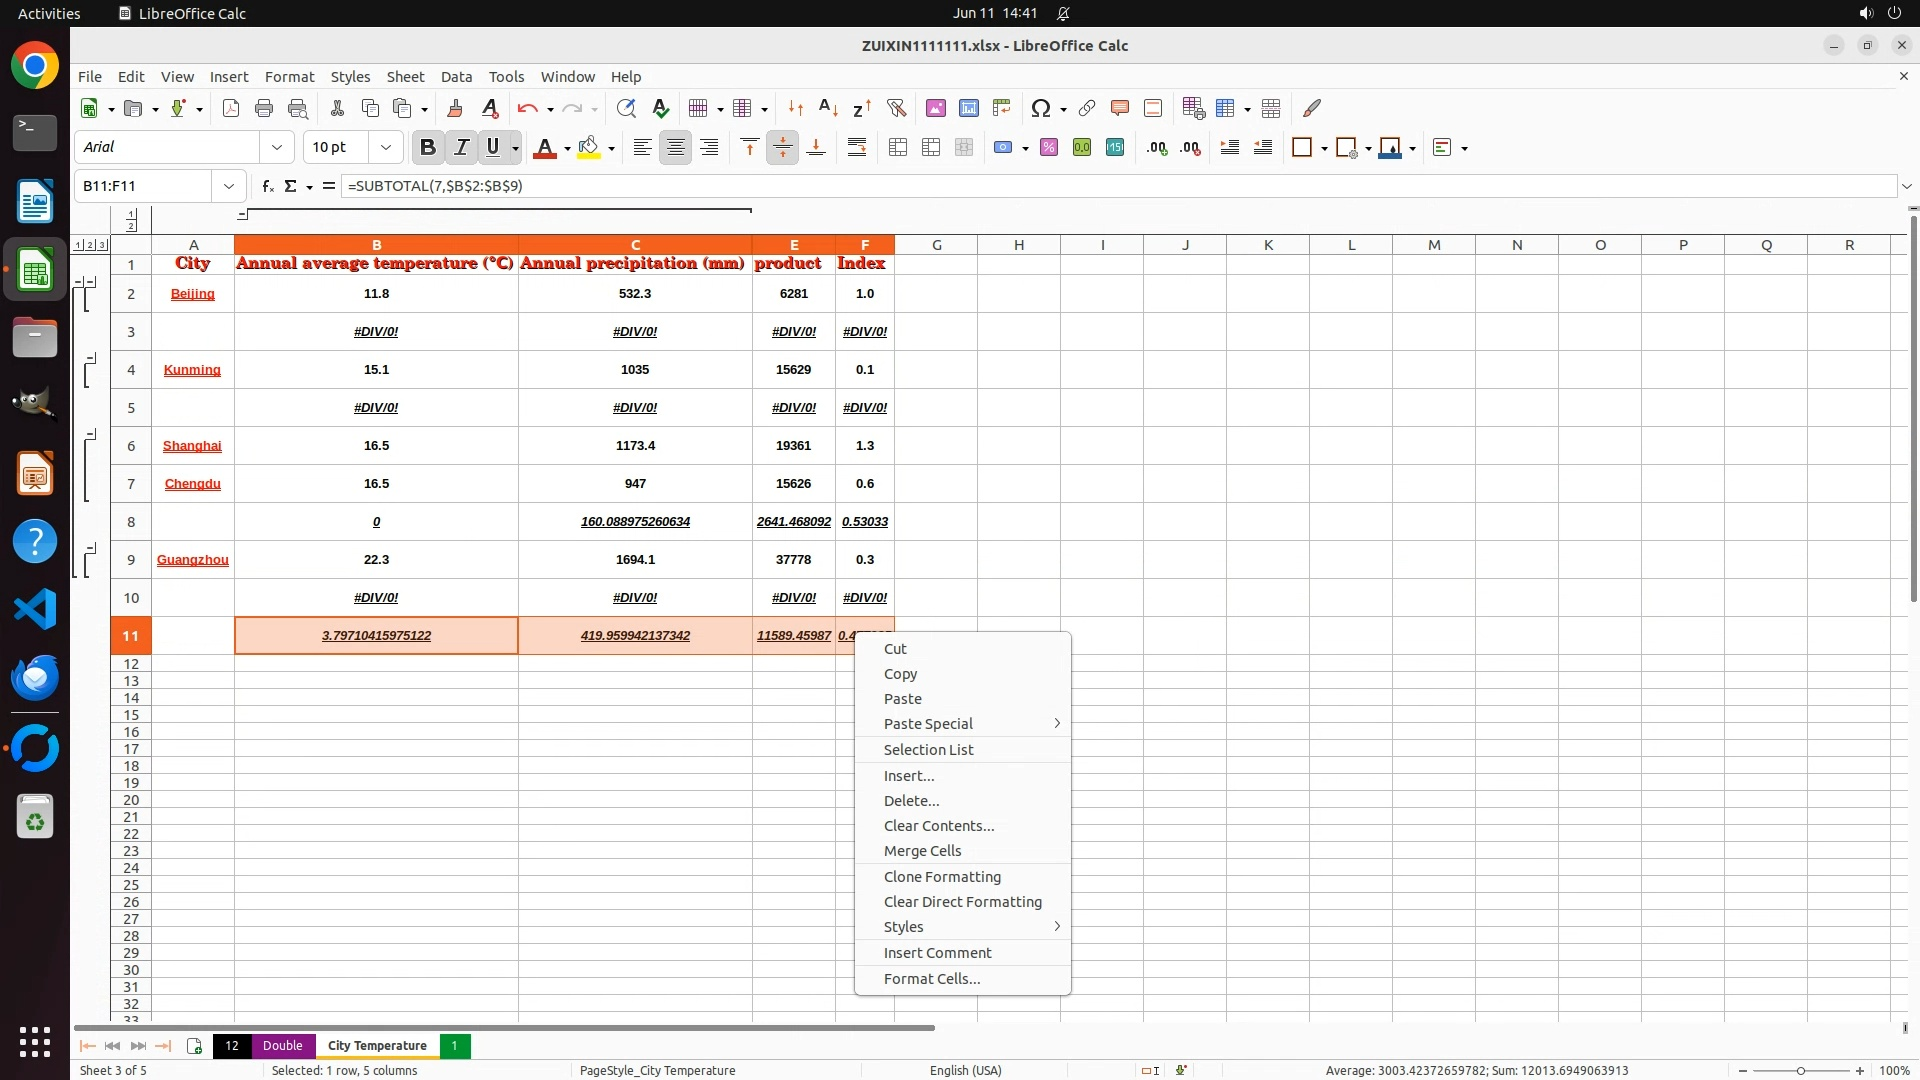This screenshot has height=1080, width=1920.
Task: Open the Name Box dropdown arrow
Action: 229,186
